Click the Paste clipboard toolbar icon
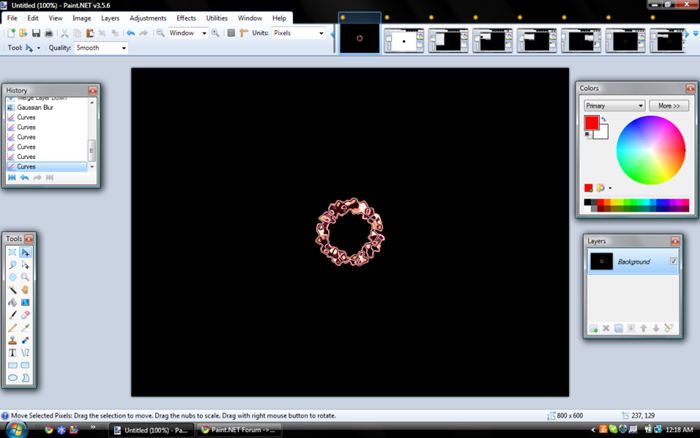 (90, 33)
